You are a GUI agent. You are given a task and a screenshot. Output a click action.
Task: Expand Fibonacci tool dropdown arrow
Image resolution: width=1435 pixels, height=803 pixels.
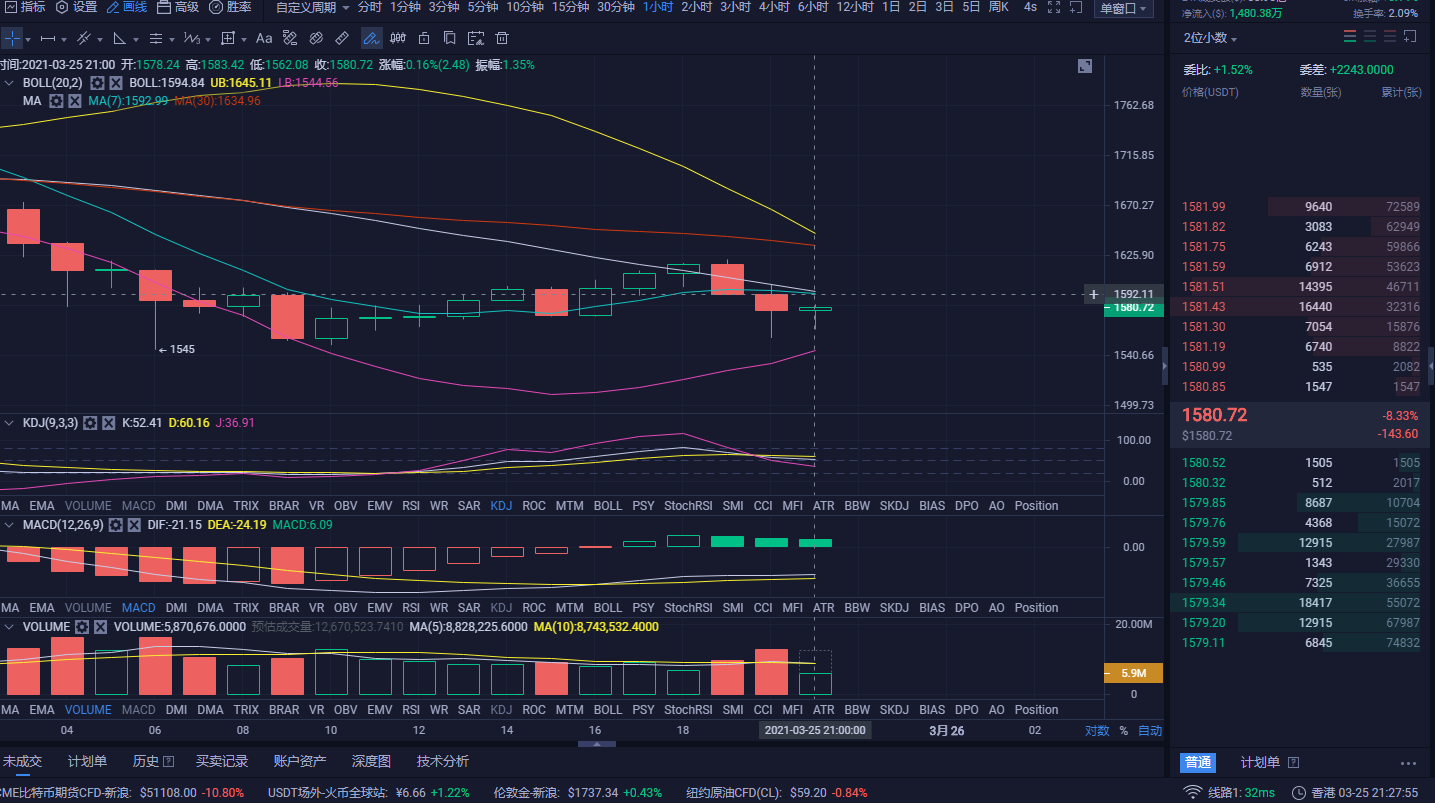pos(173,39)
